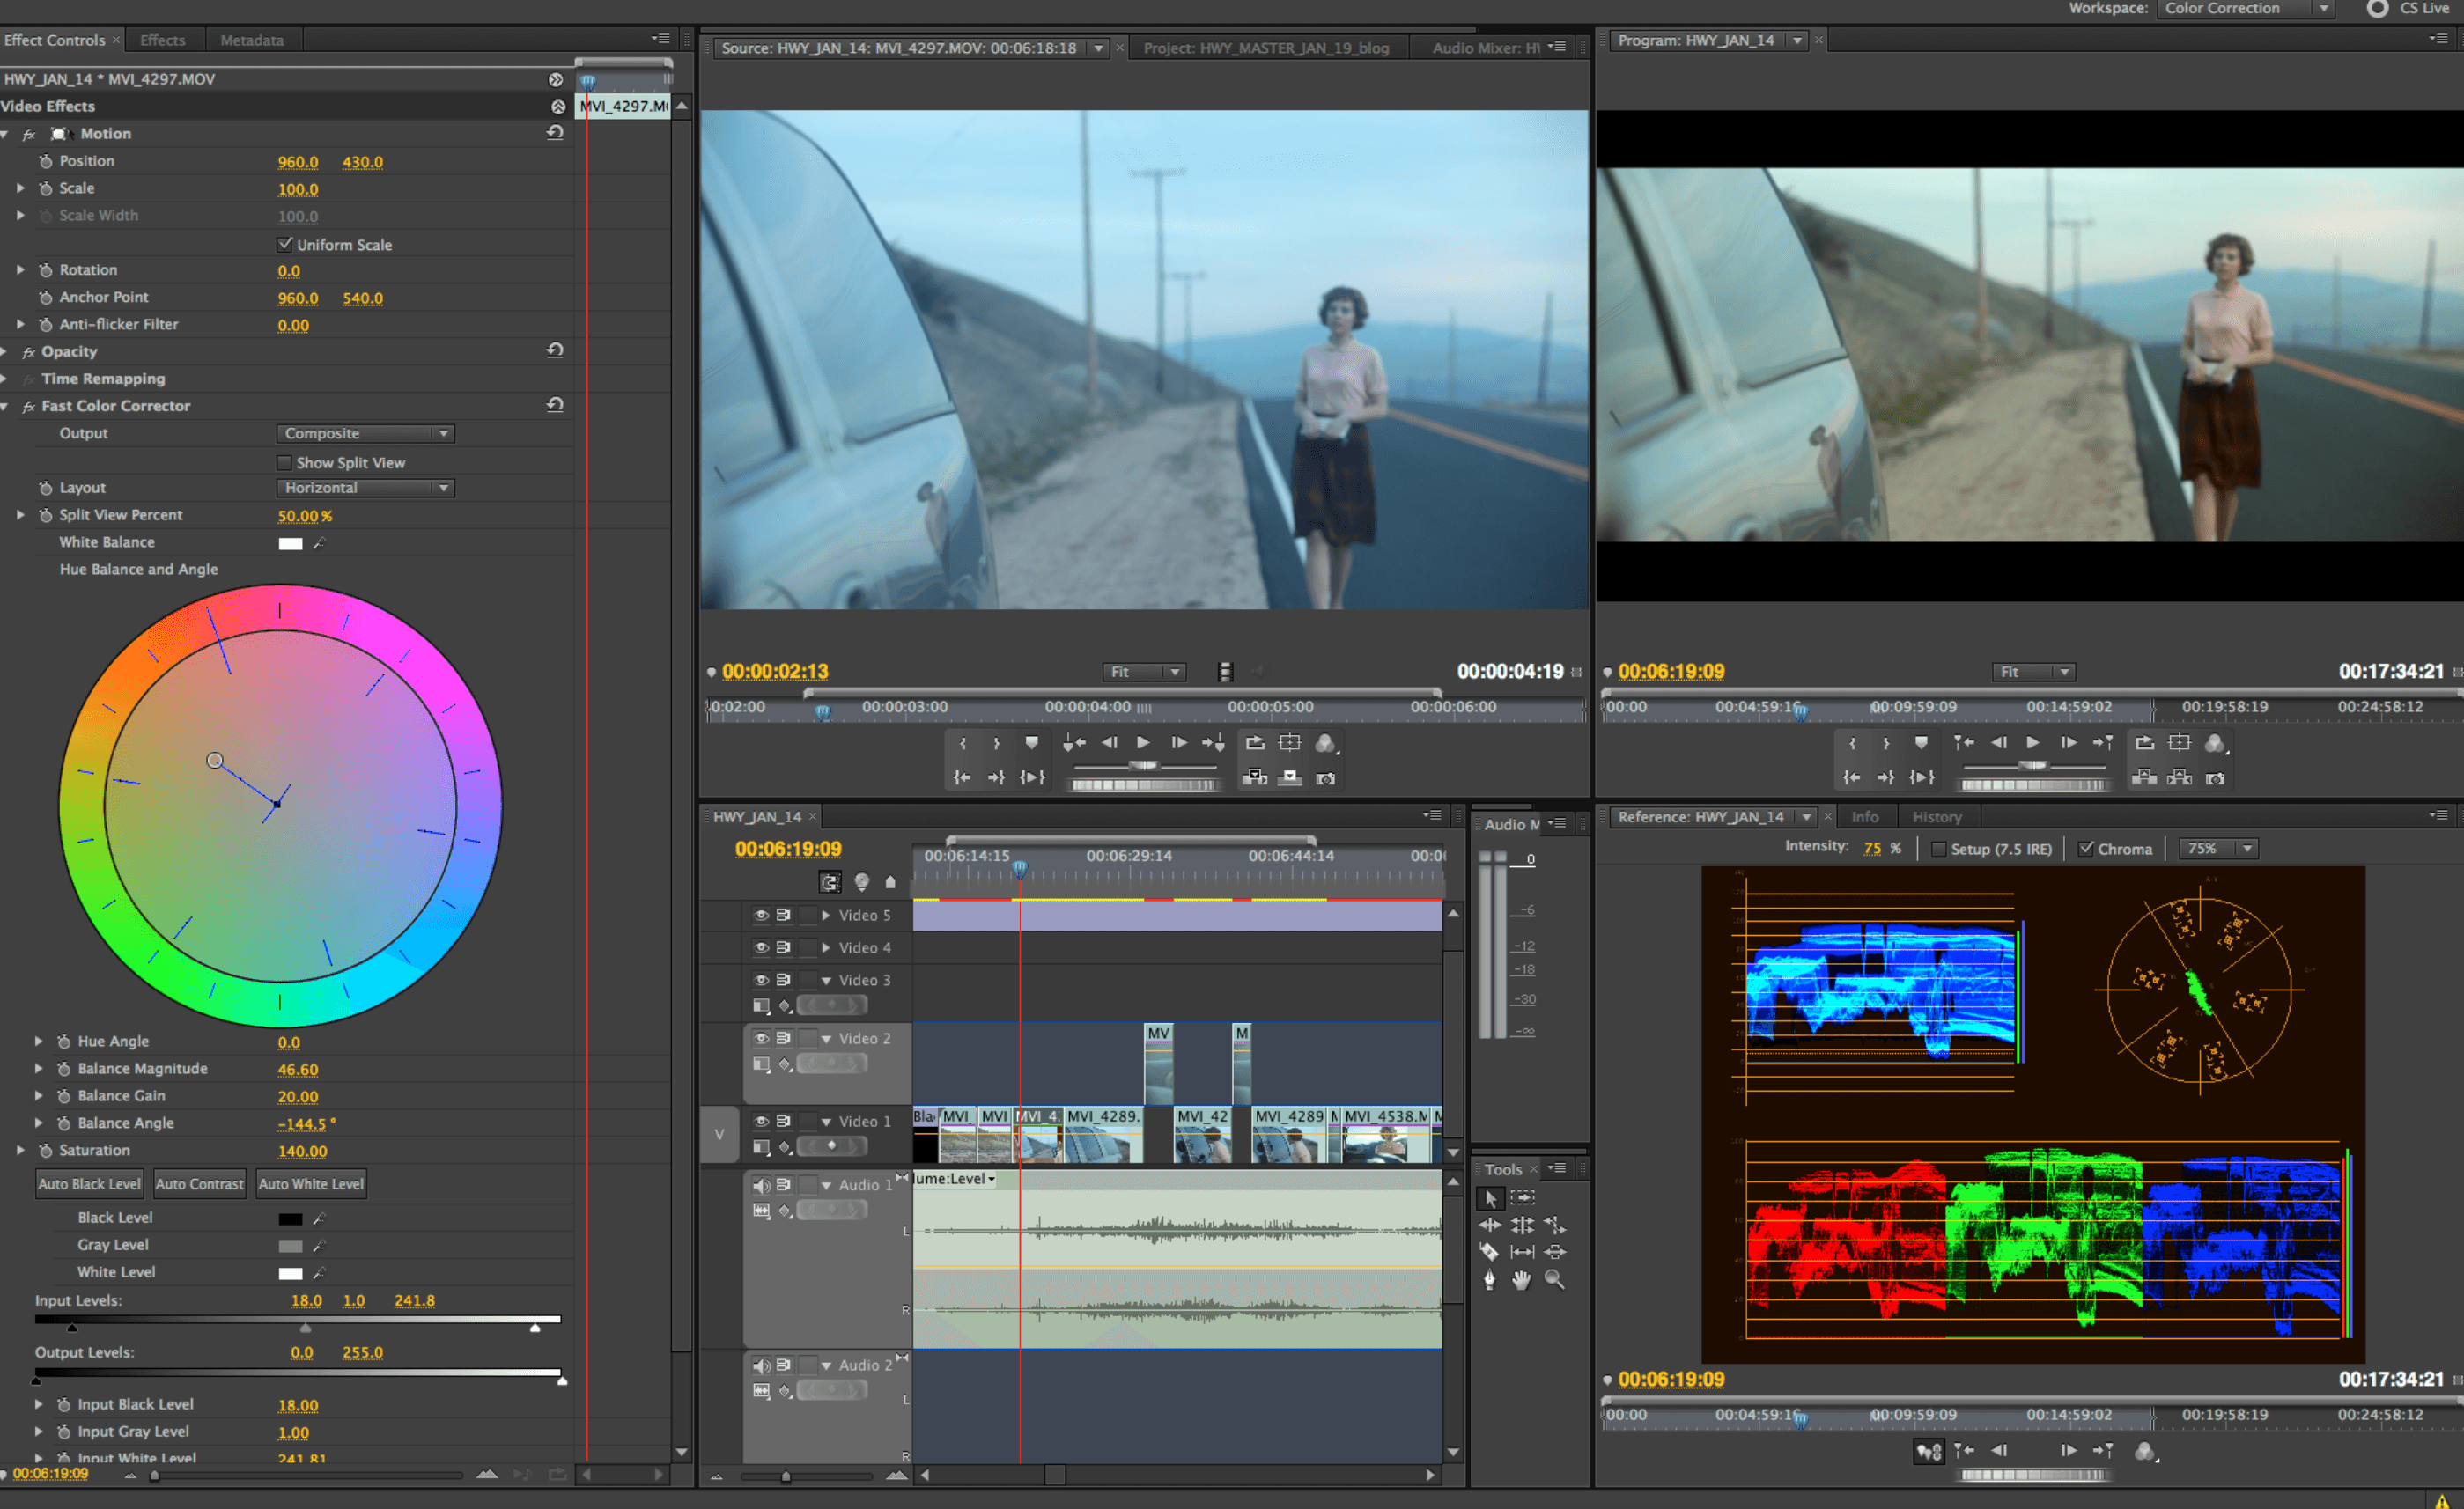The image size is (2464, 1509).
Task: Click the Balance Magnitude value 46.60
Action: coord(298,1069)
